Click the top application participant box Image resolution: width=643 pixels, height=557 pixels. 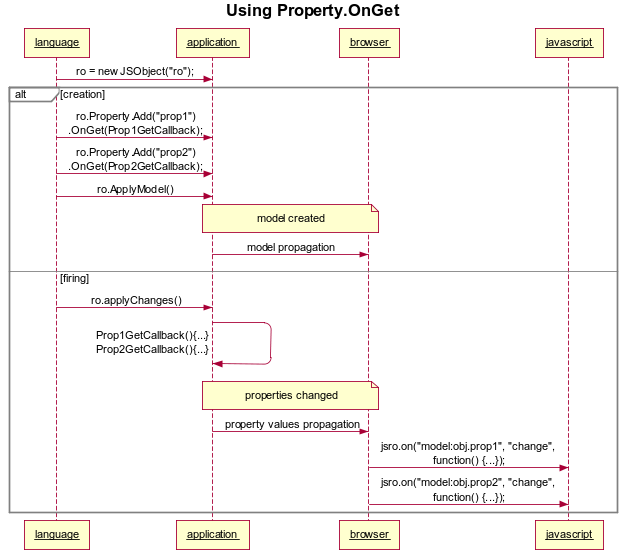212,43
